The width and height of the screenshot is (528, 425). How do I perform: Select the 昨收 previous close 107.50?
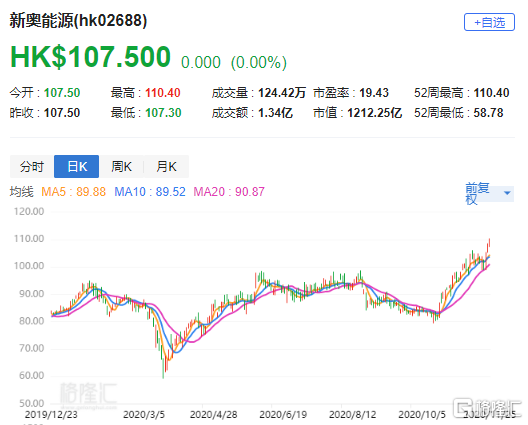pyautogui.click(x=62, y=113)
